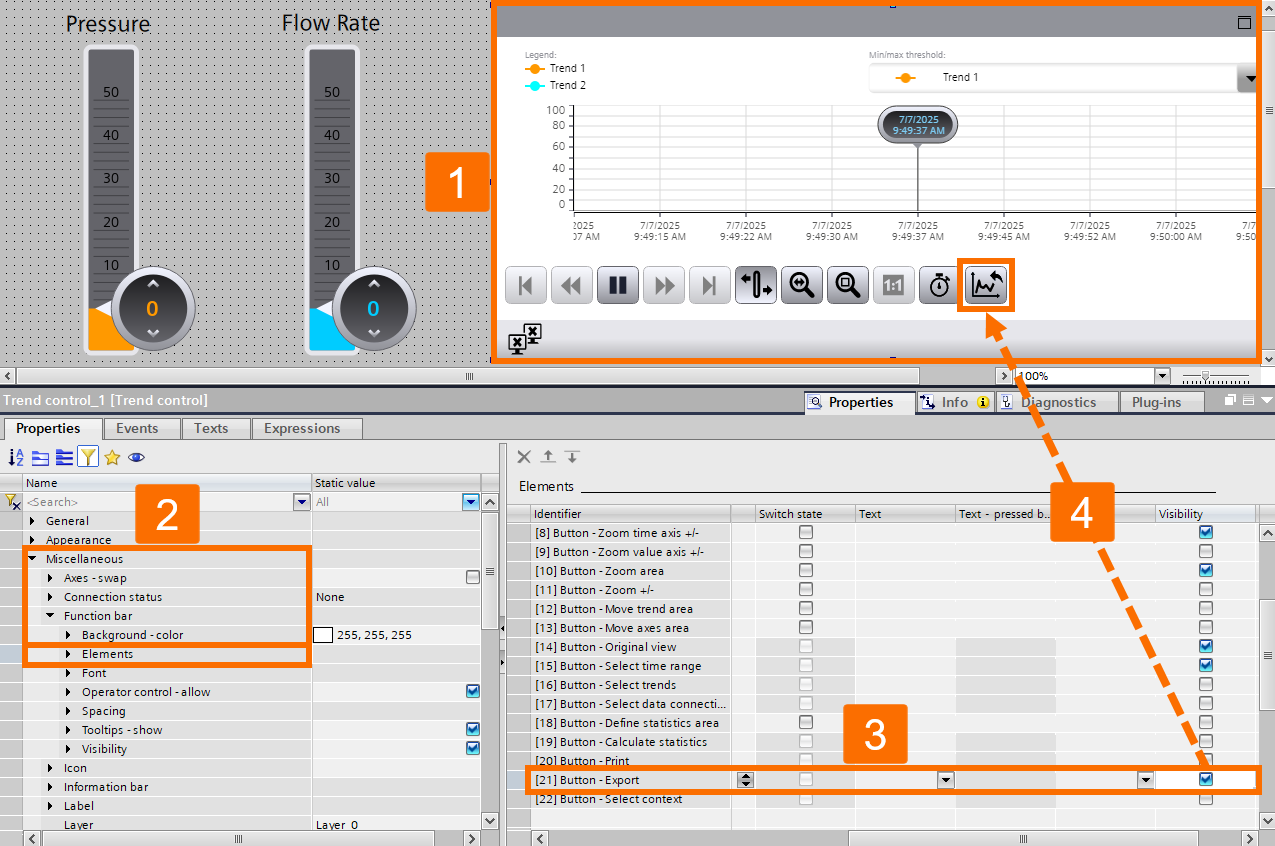Image resolution: width=1275 pixels, height=846 pixels.
Task: Click the X delete button above Elements
Action: (x=523, y=457)
